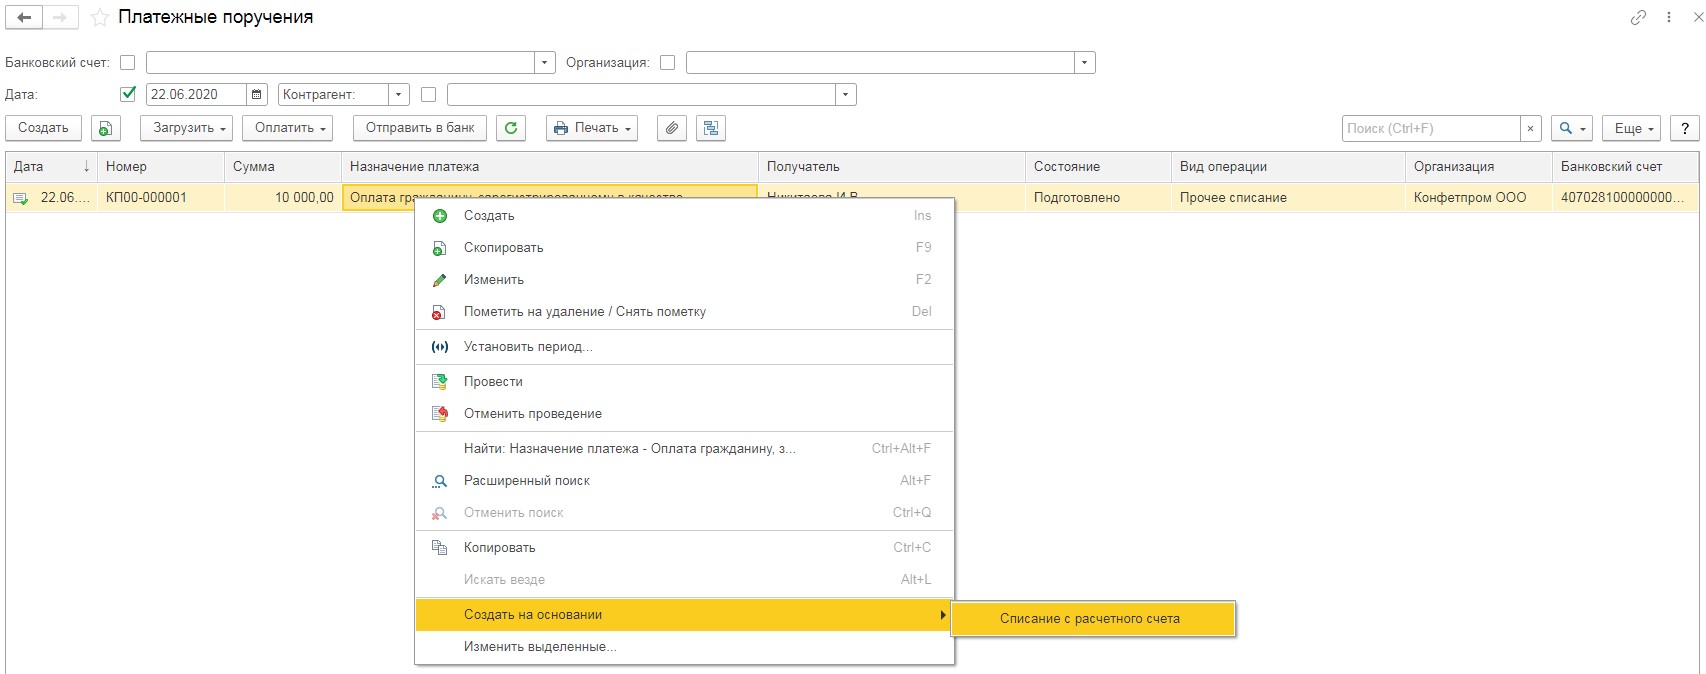
Task: Select Изменить выделенные... menu entry
Action: 685,647
